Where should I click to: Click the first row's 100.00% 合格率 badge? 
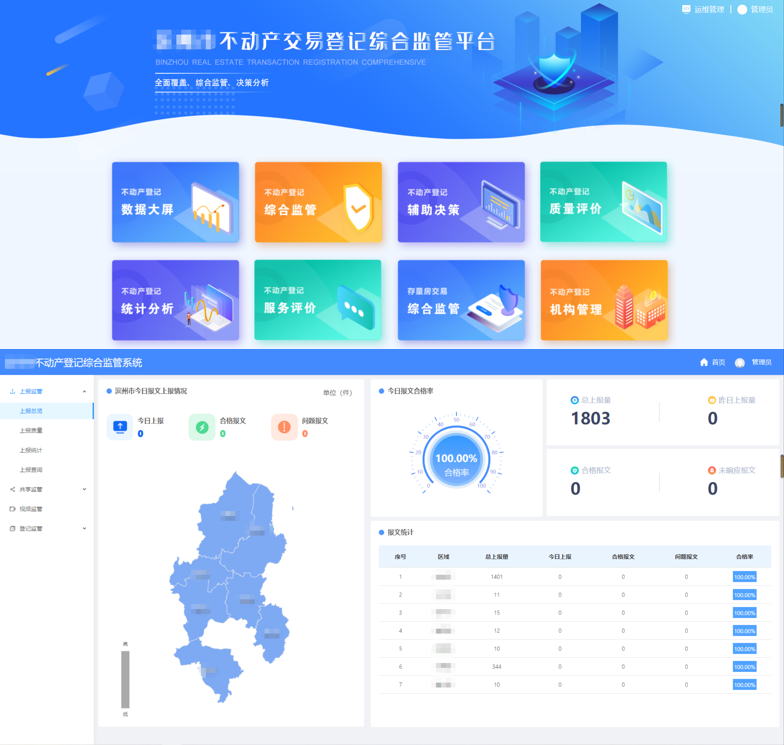(744, 577)
